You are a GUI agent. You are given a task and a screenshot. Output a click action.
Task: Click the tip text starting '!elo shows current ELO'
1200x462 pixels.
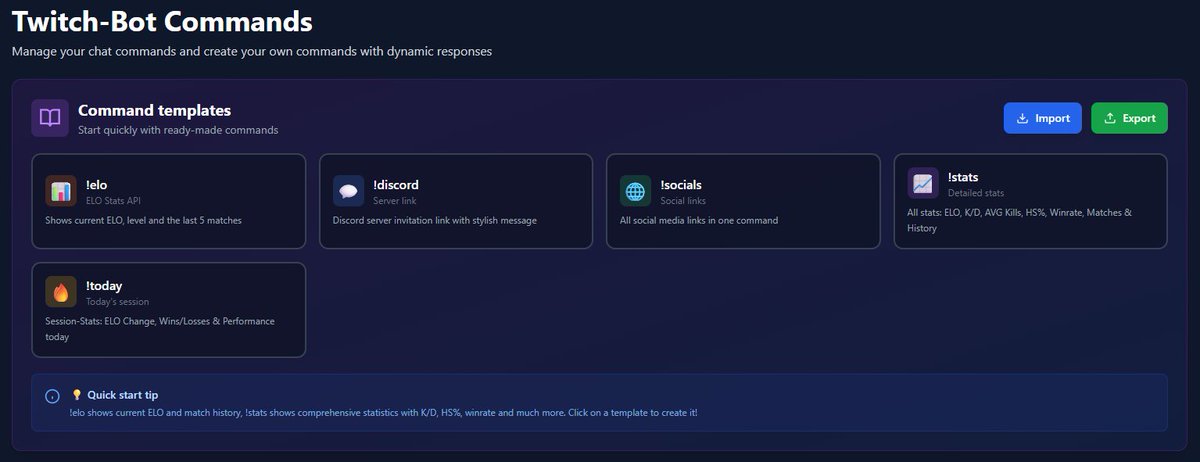pyautogui.click(x=384, y=412)
